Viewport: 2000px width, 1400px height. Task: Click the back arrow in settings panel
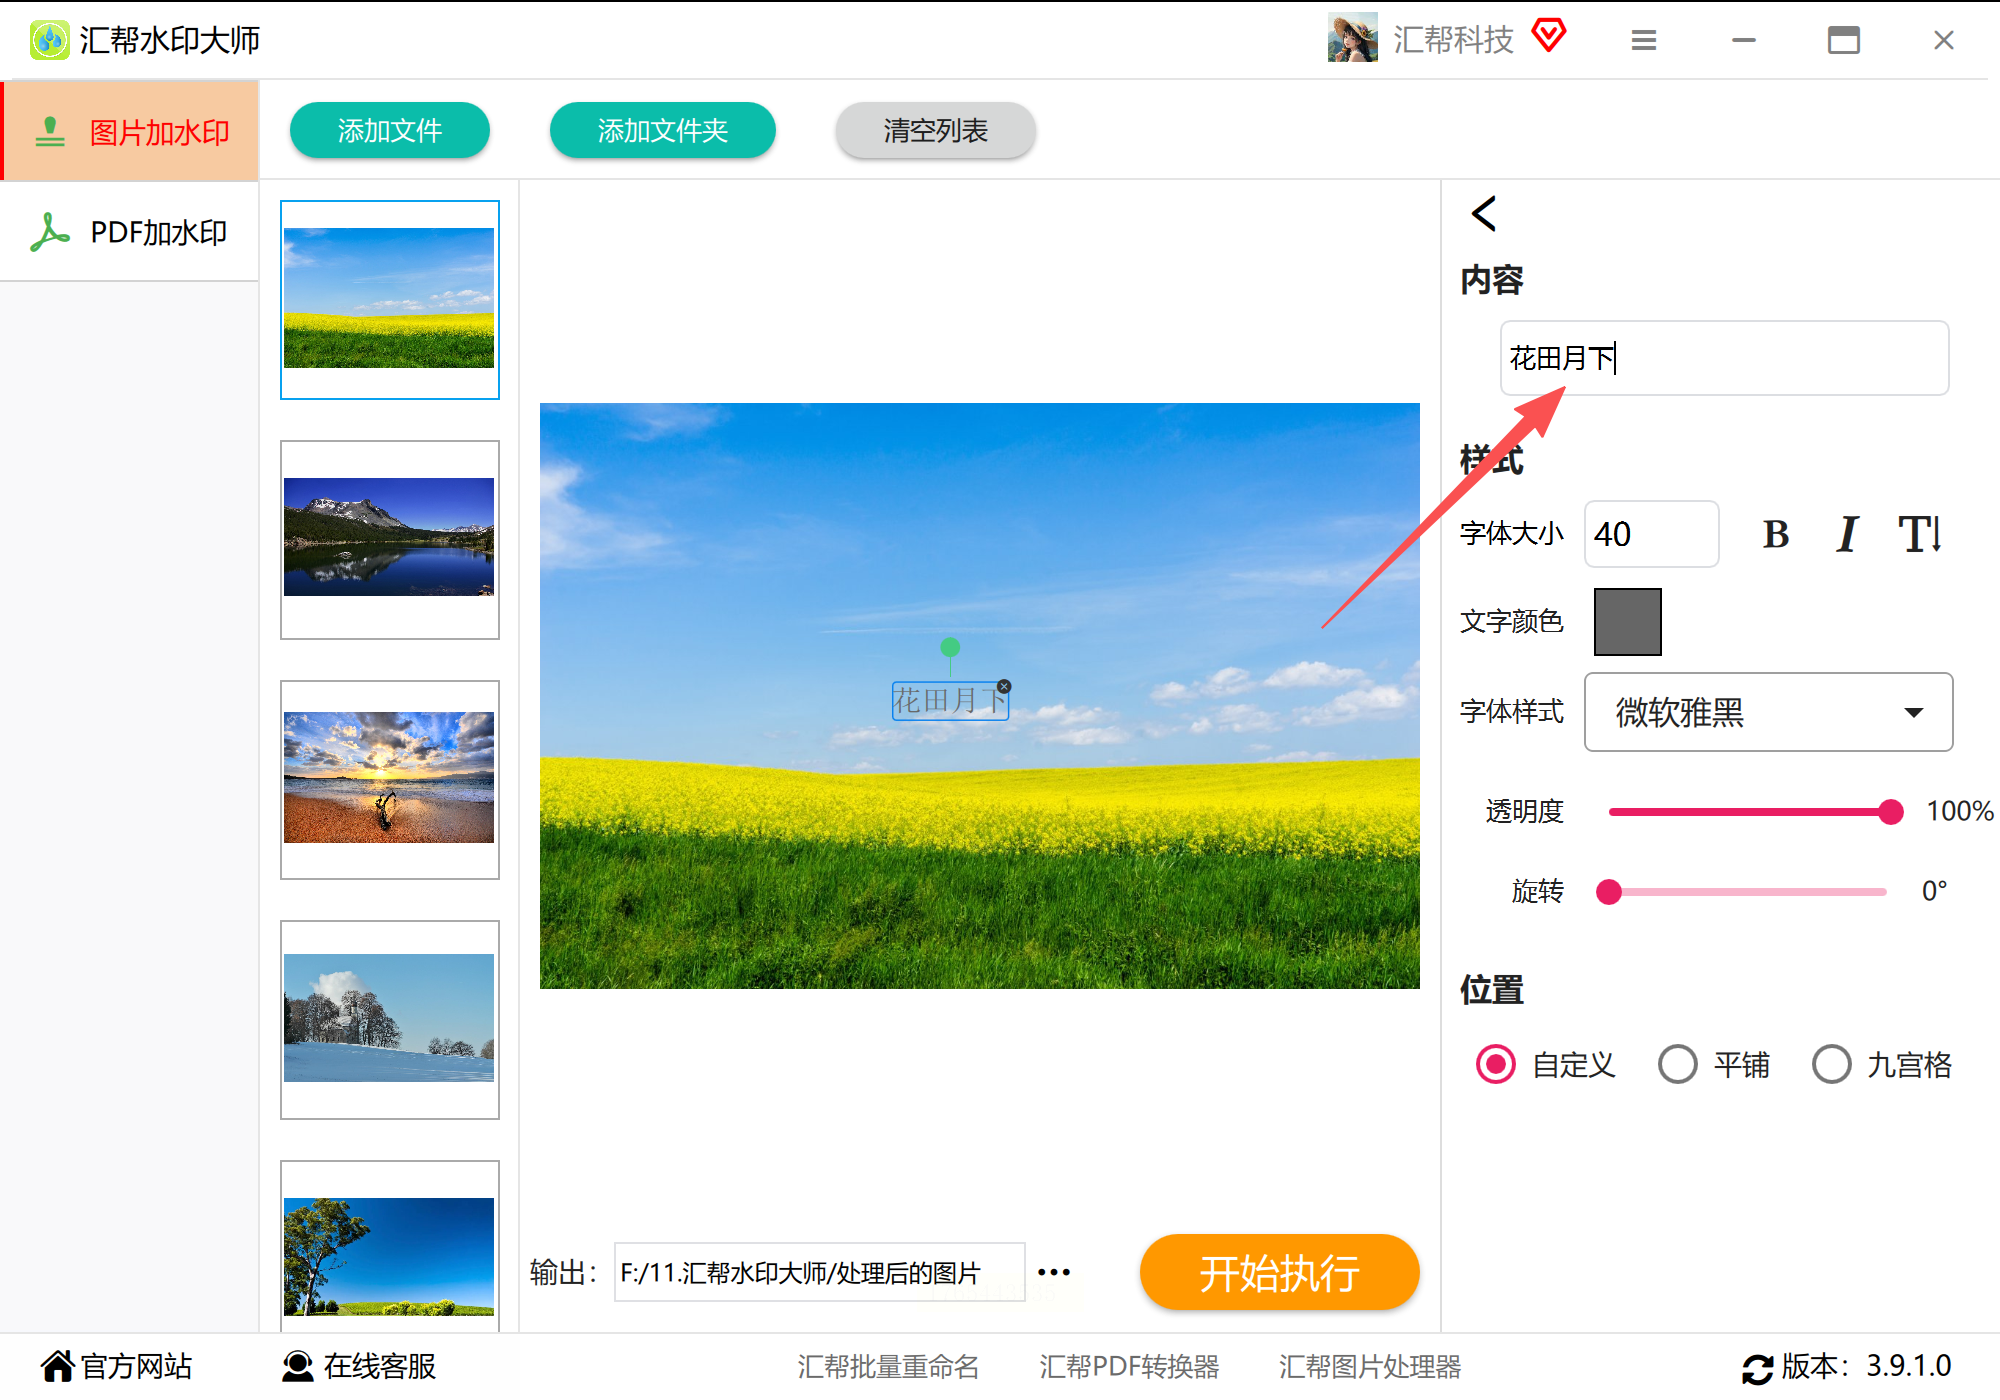click(x=1484, y=213)
